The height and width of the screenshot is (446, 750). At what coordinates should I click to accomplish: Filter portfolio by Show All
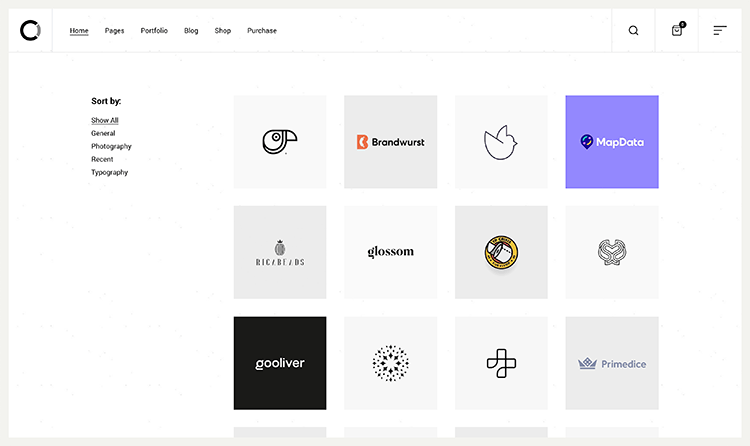[105, 120]
